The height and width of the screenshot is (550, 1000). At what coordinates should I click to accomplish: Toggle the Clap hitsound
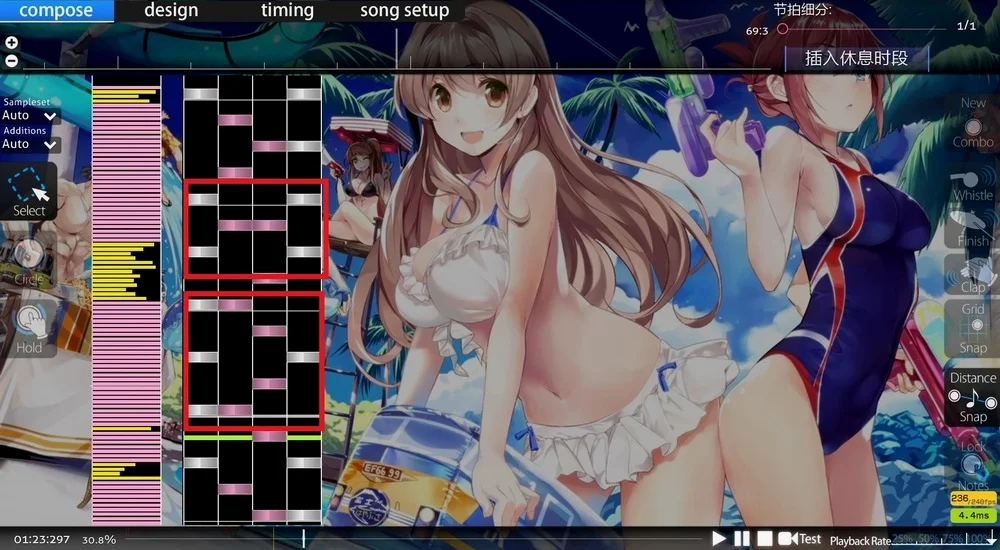[x=973, y=275]
